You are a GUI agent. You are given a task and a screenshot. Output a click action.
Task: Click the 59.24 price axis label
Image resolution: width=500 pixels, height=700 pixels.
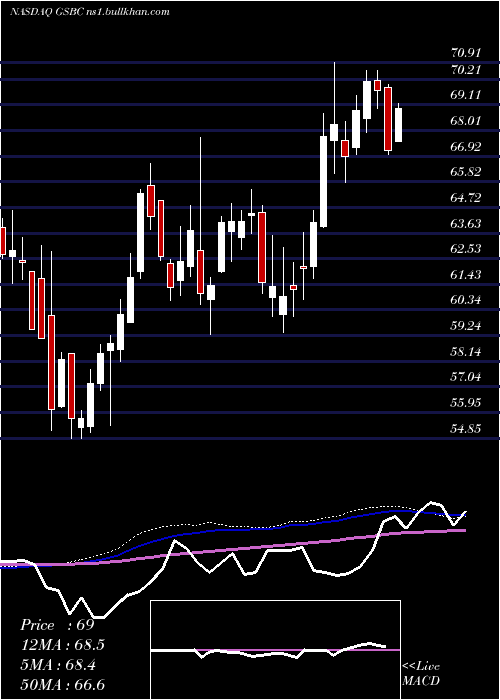466,326
